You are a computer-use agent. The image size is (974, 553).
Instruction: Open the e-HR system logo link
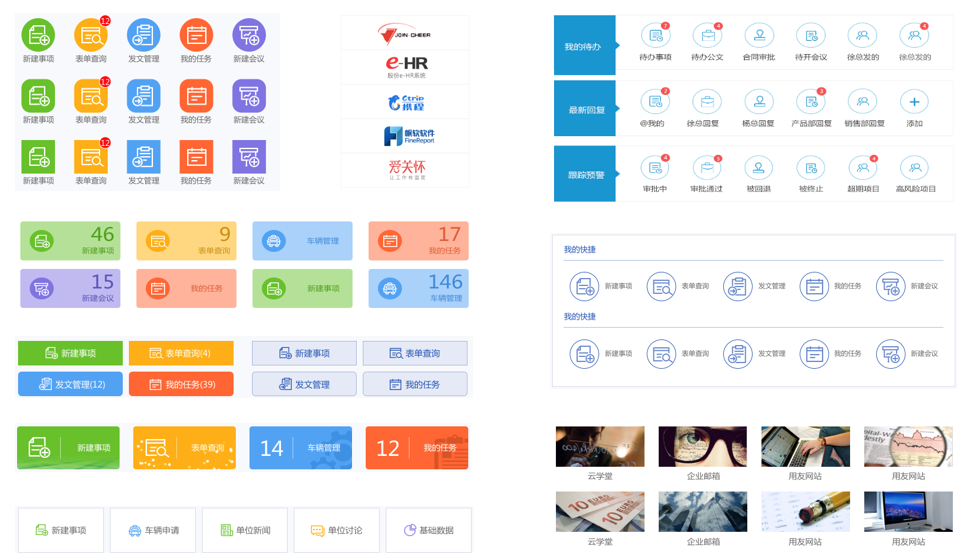406,68
